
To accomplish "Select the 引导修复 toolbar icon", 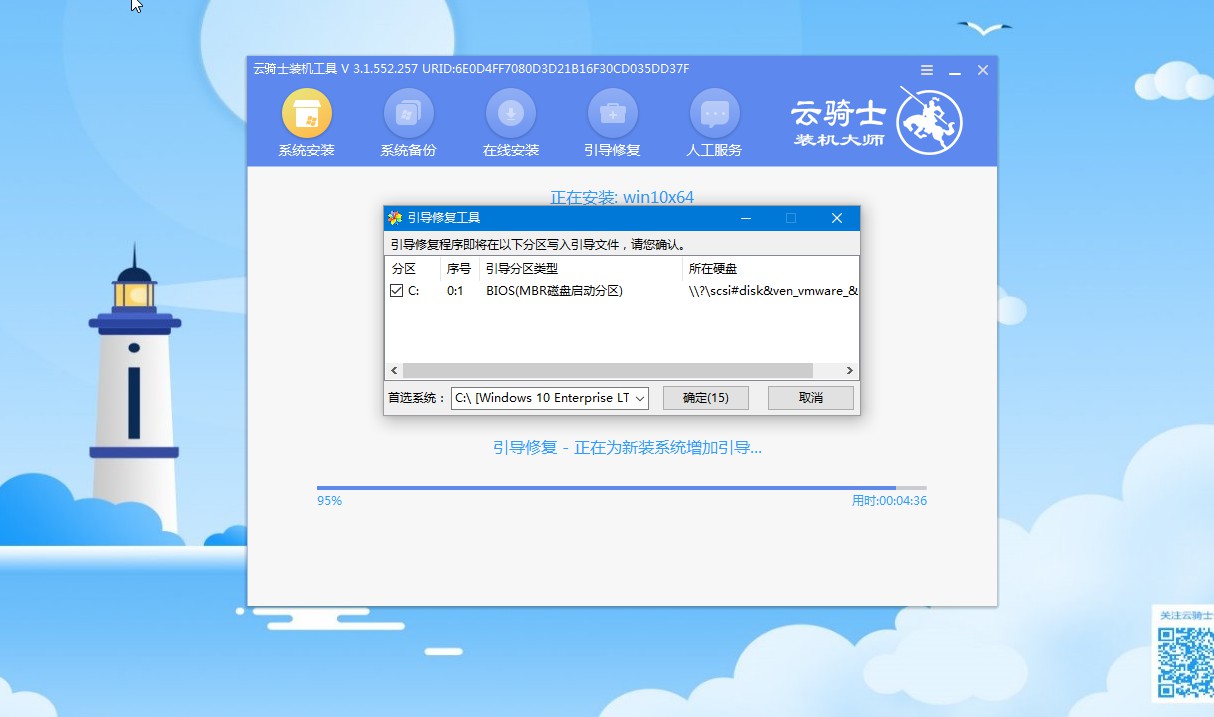I will [612, 113].
